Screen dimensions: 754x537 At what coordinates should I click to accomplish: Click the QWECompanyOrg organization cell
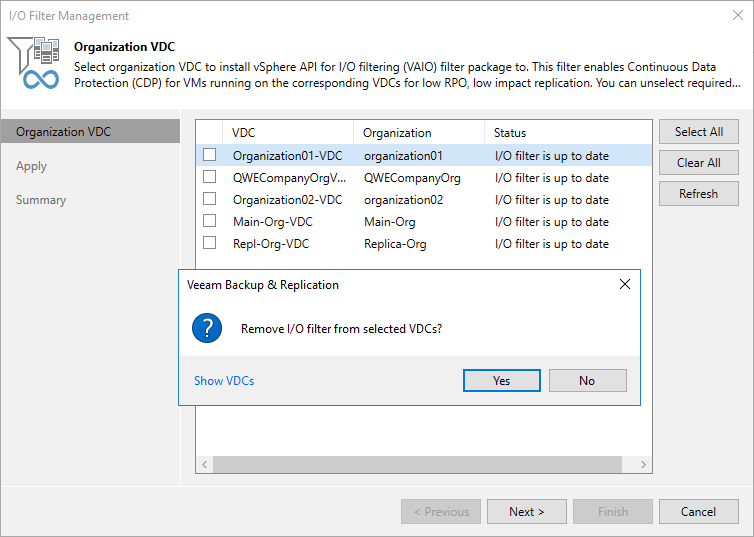click(412, 178)
